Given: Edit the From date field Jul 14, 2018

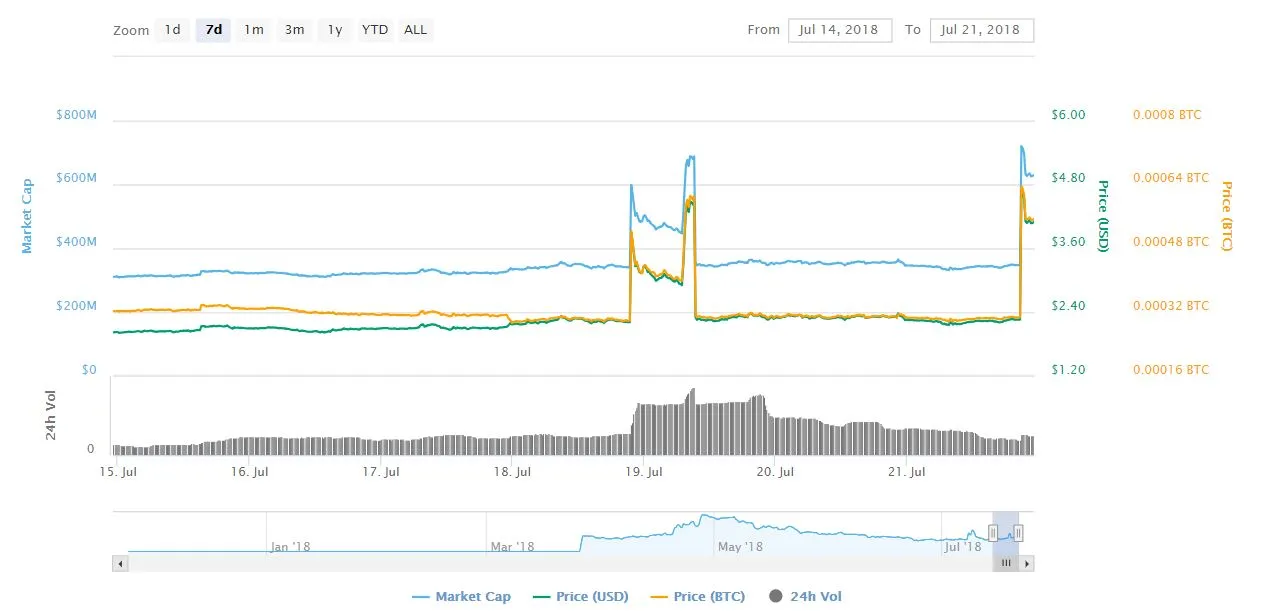Looking at the screenshot, I should [x=839, y=30].
